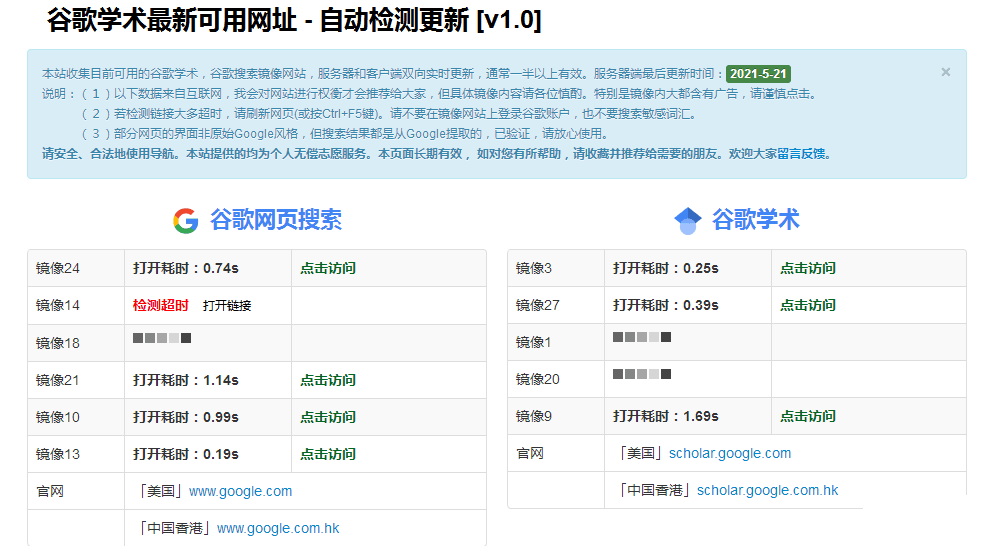
Task: Select the 镜像18 row label
Action: (x=58, y=343)
